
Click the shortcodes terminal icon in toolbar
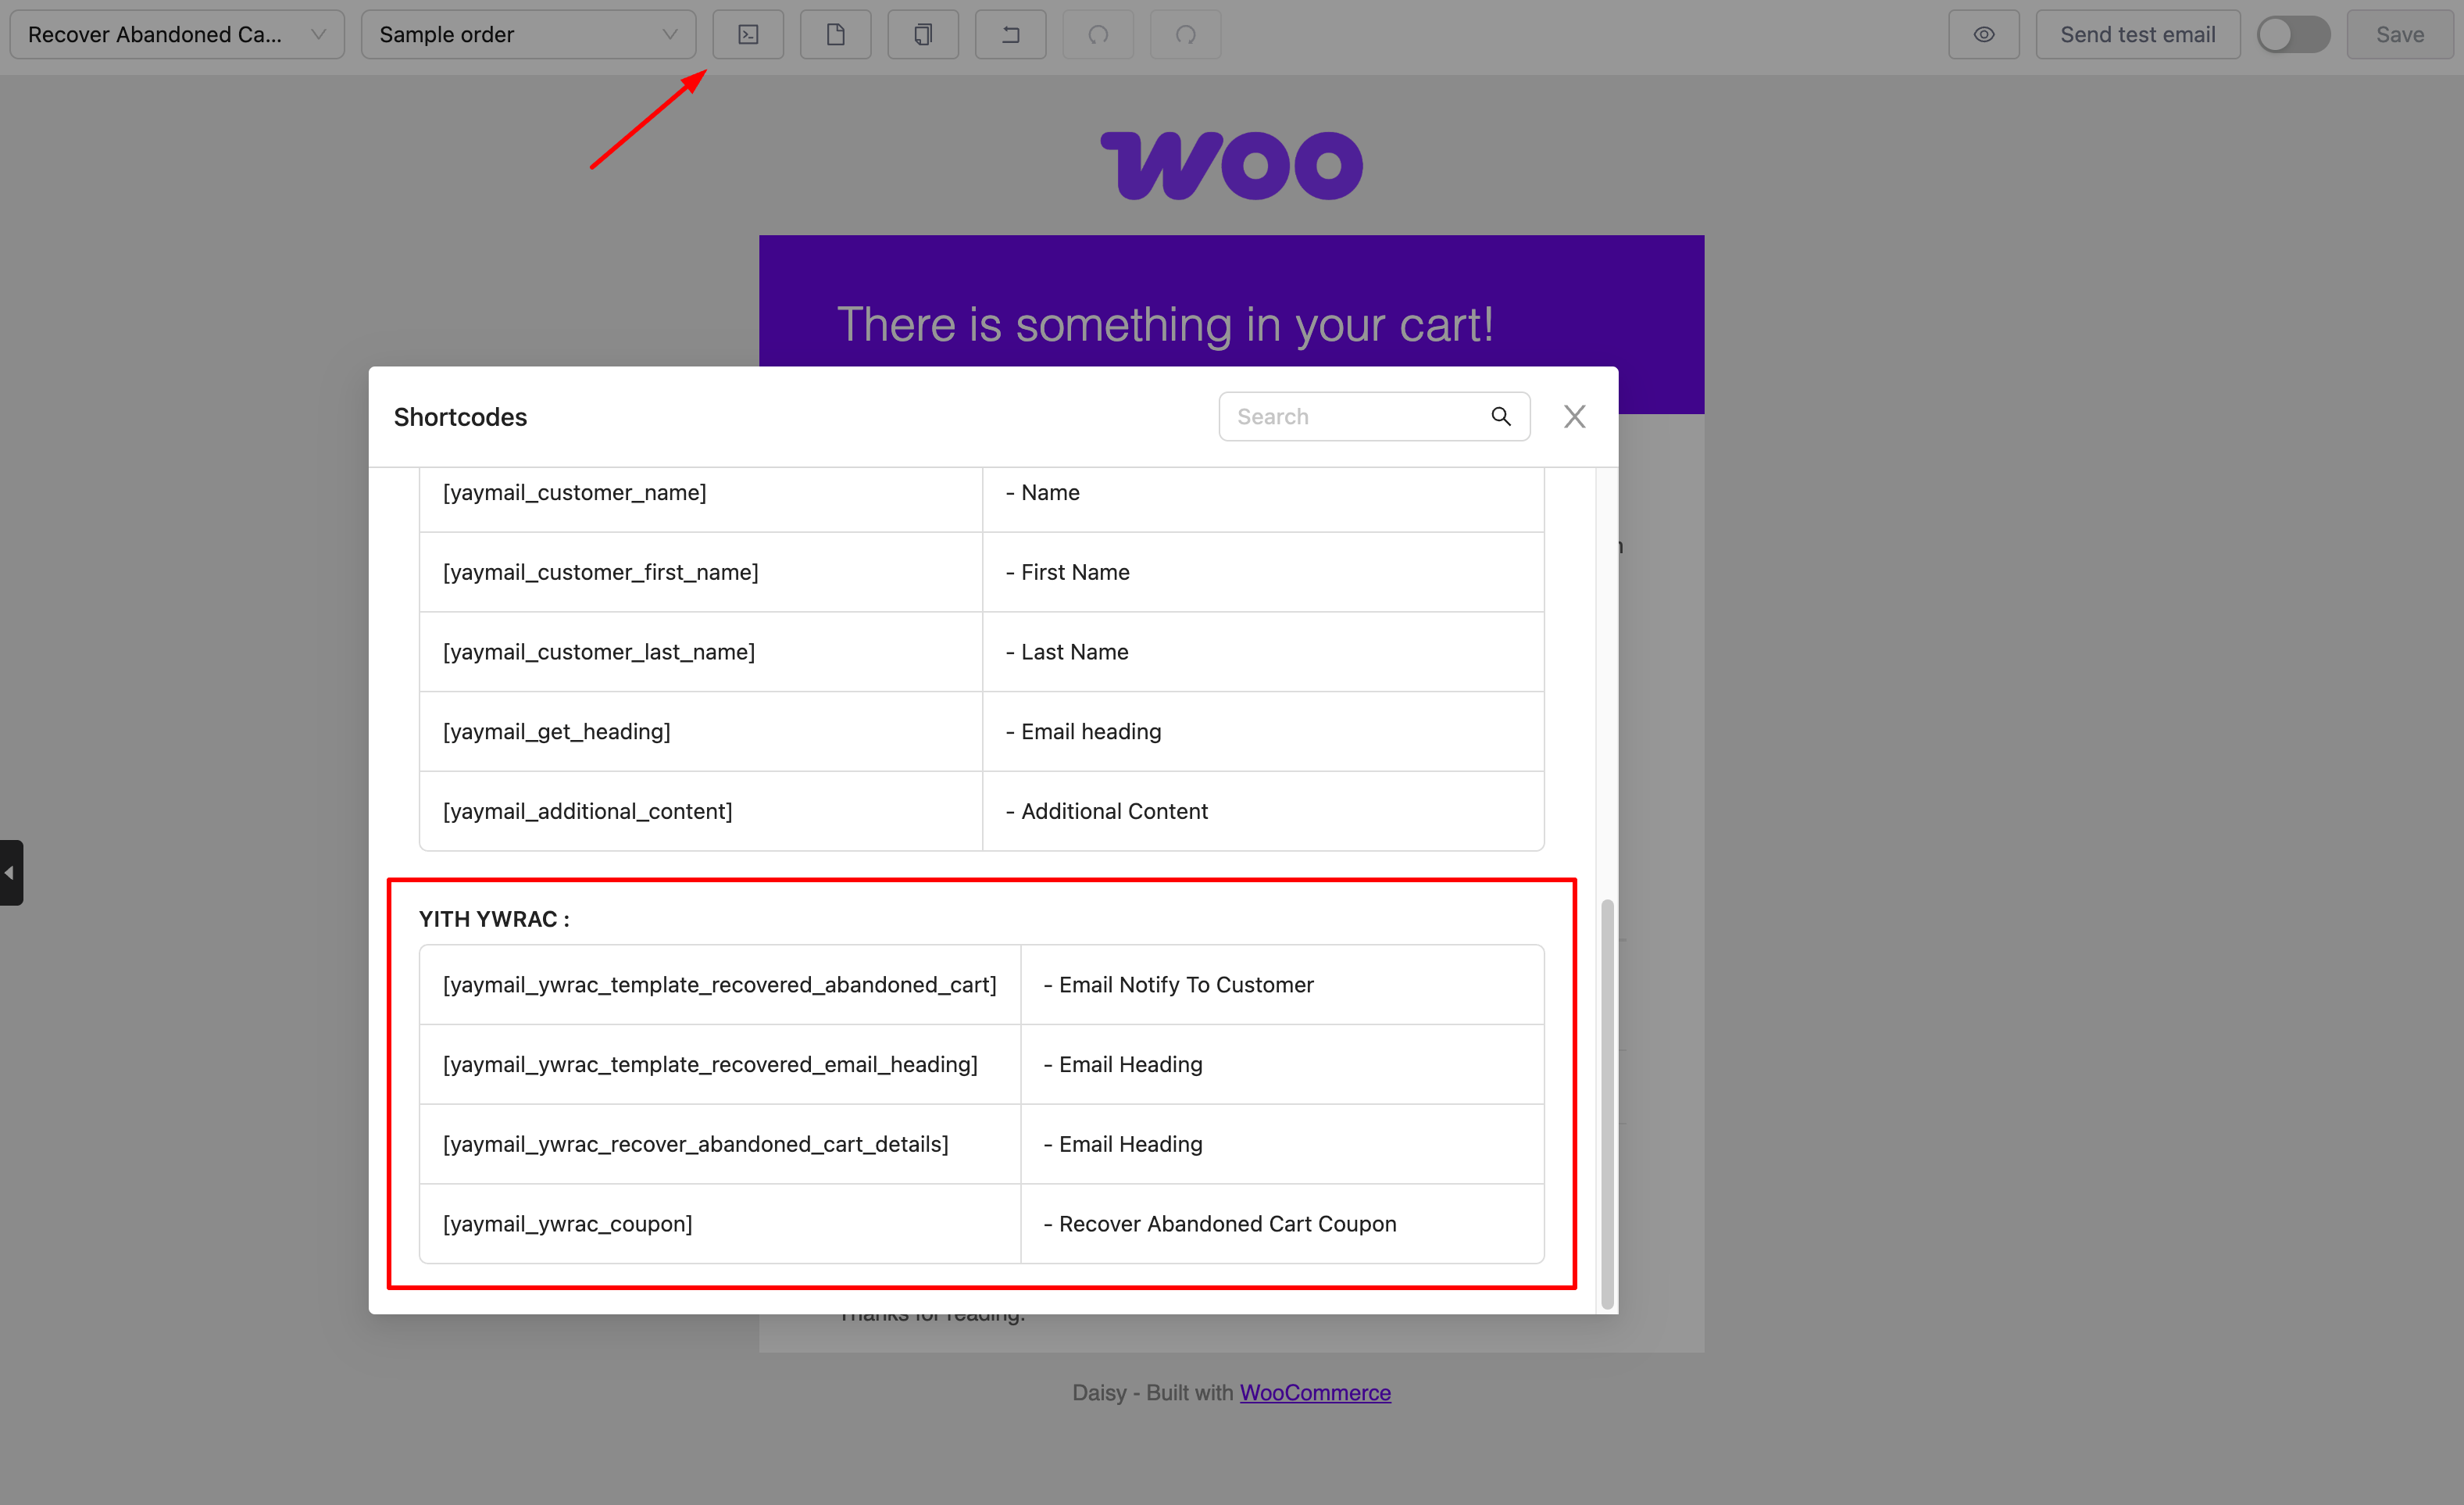coord(747,35)
